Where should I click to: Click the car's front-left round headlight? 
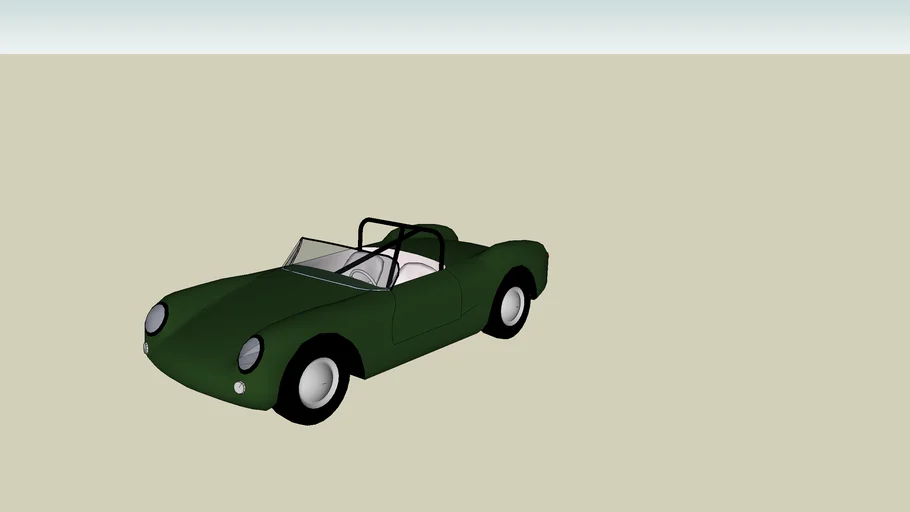click(155, 318)
